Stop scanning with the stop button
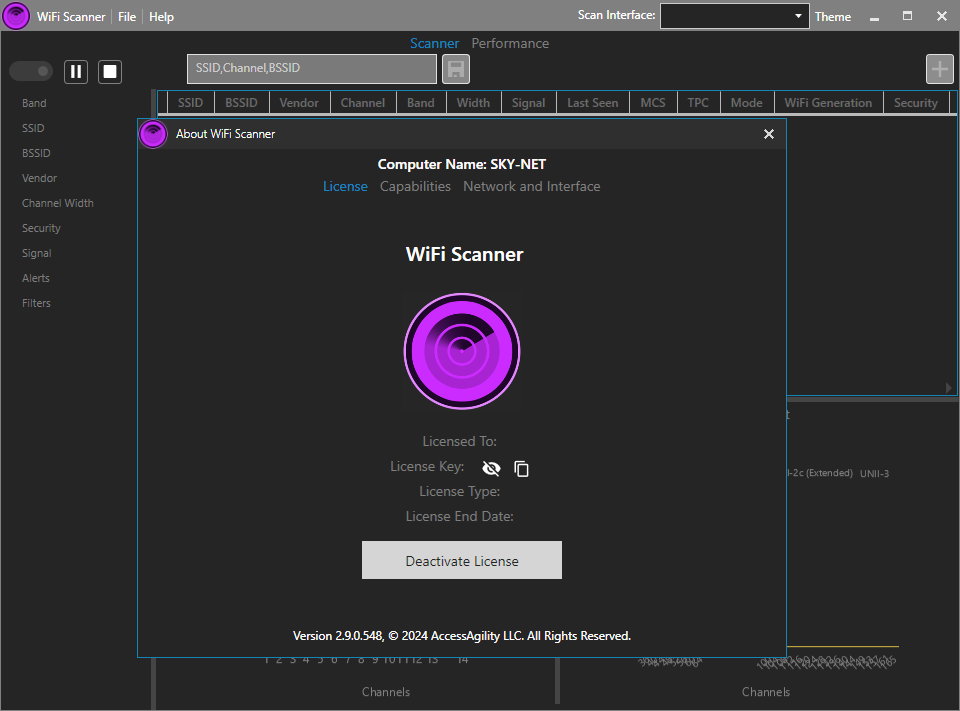The width and height of the screenshot is (960, 711). [110, 72]
